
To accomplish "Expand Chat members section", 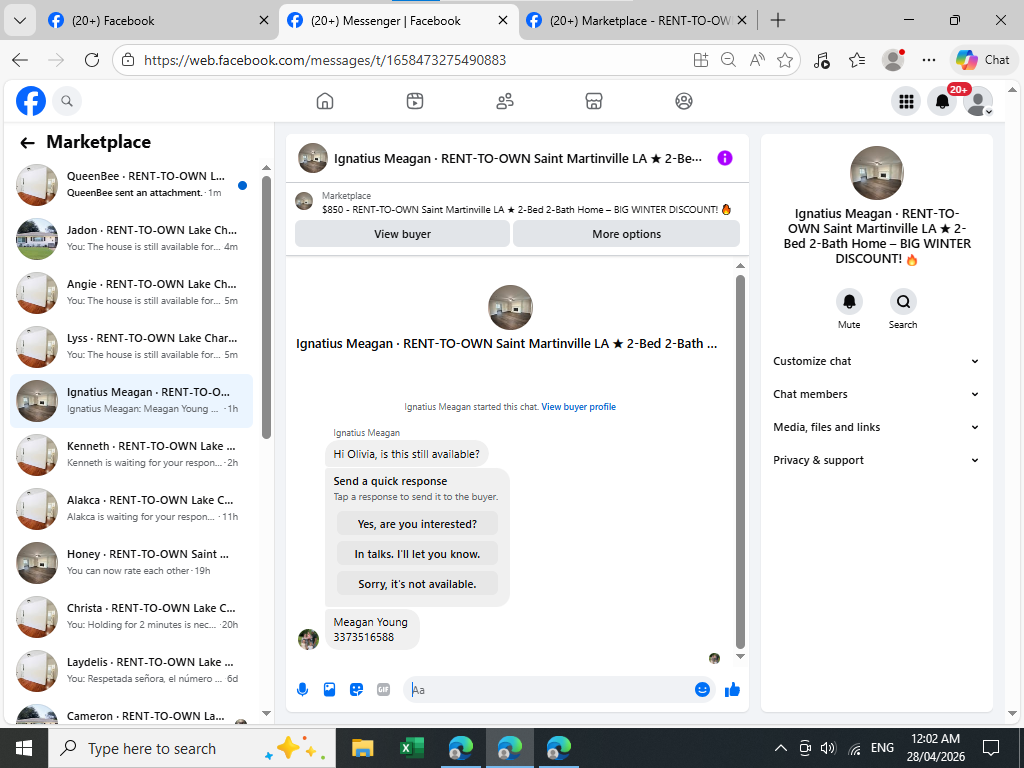I will (876, 394).
